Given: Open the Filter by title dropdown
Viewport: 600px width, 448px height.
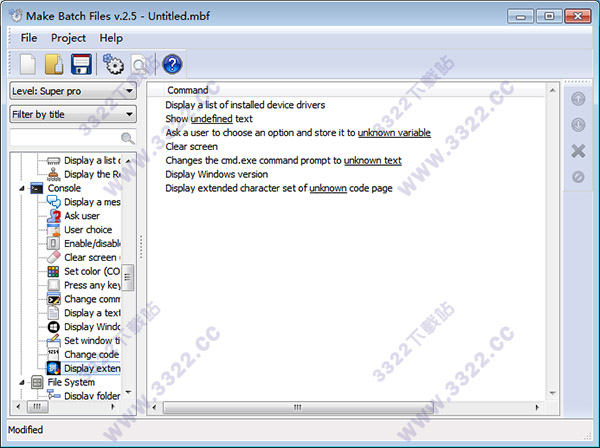Looking at the screenshot, I should click(x=73, y=114).
